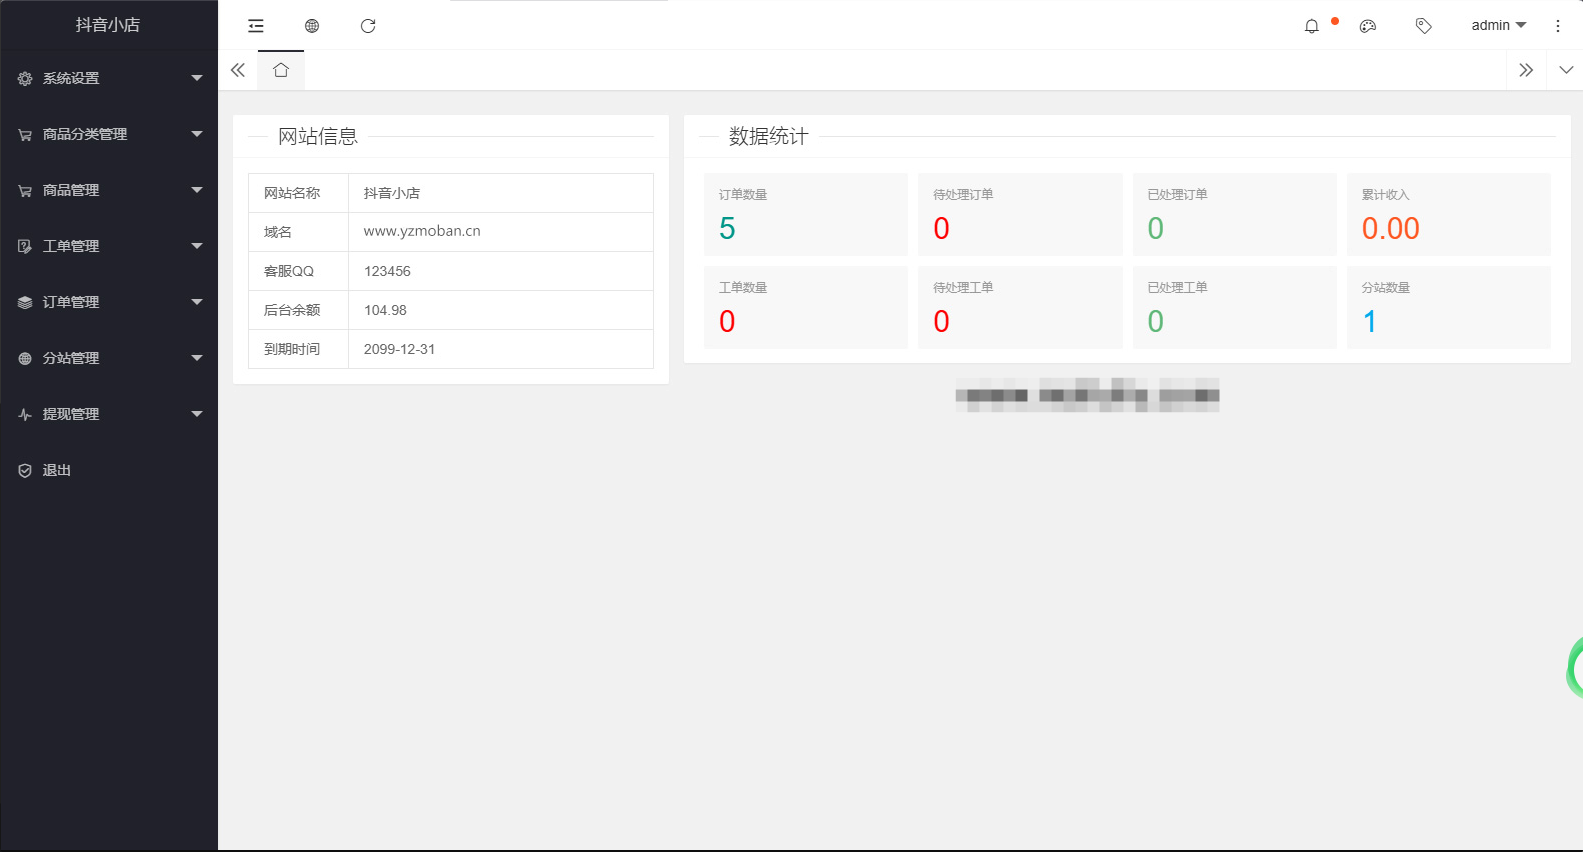The image size is (1583, 852).
Task: Expand the 商品管理 sidebar menu
Action: tap(109, 190)
